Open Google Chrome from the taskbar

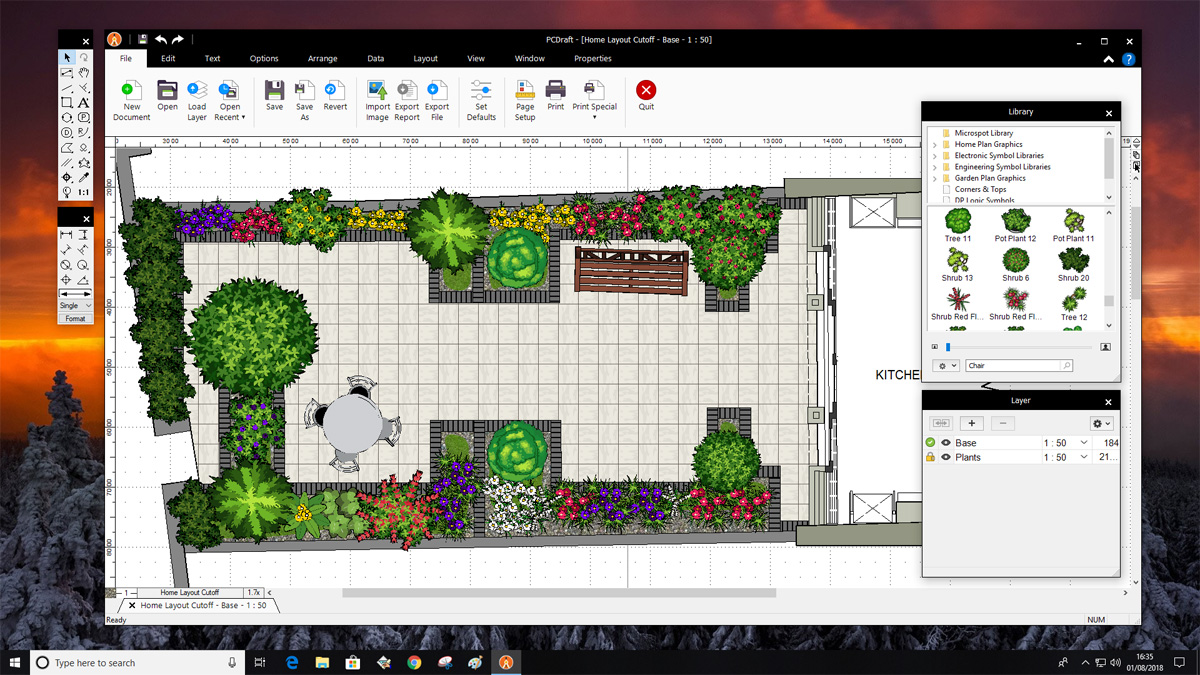coord(414,662)
